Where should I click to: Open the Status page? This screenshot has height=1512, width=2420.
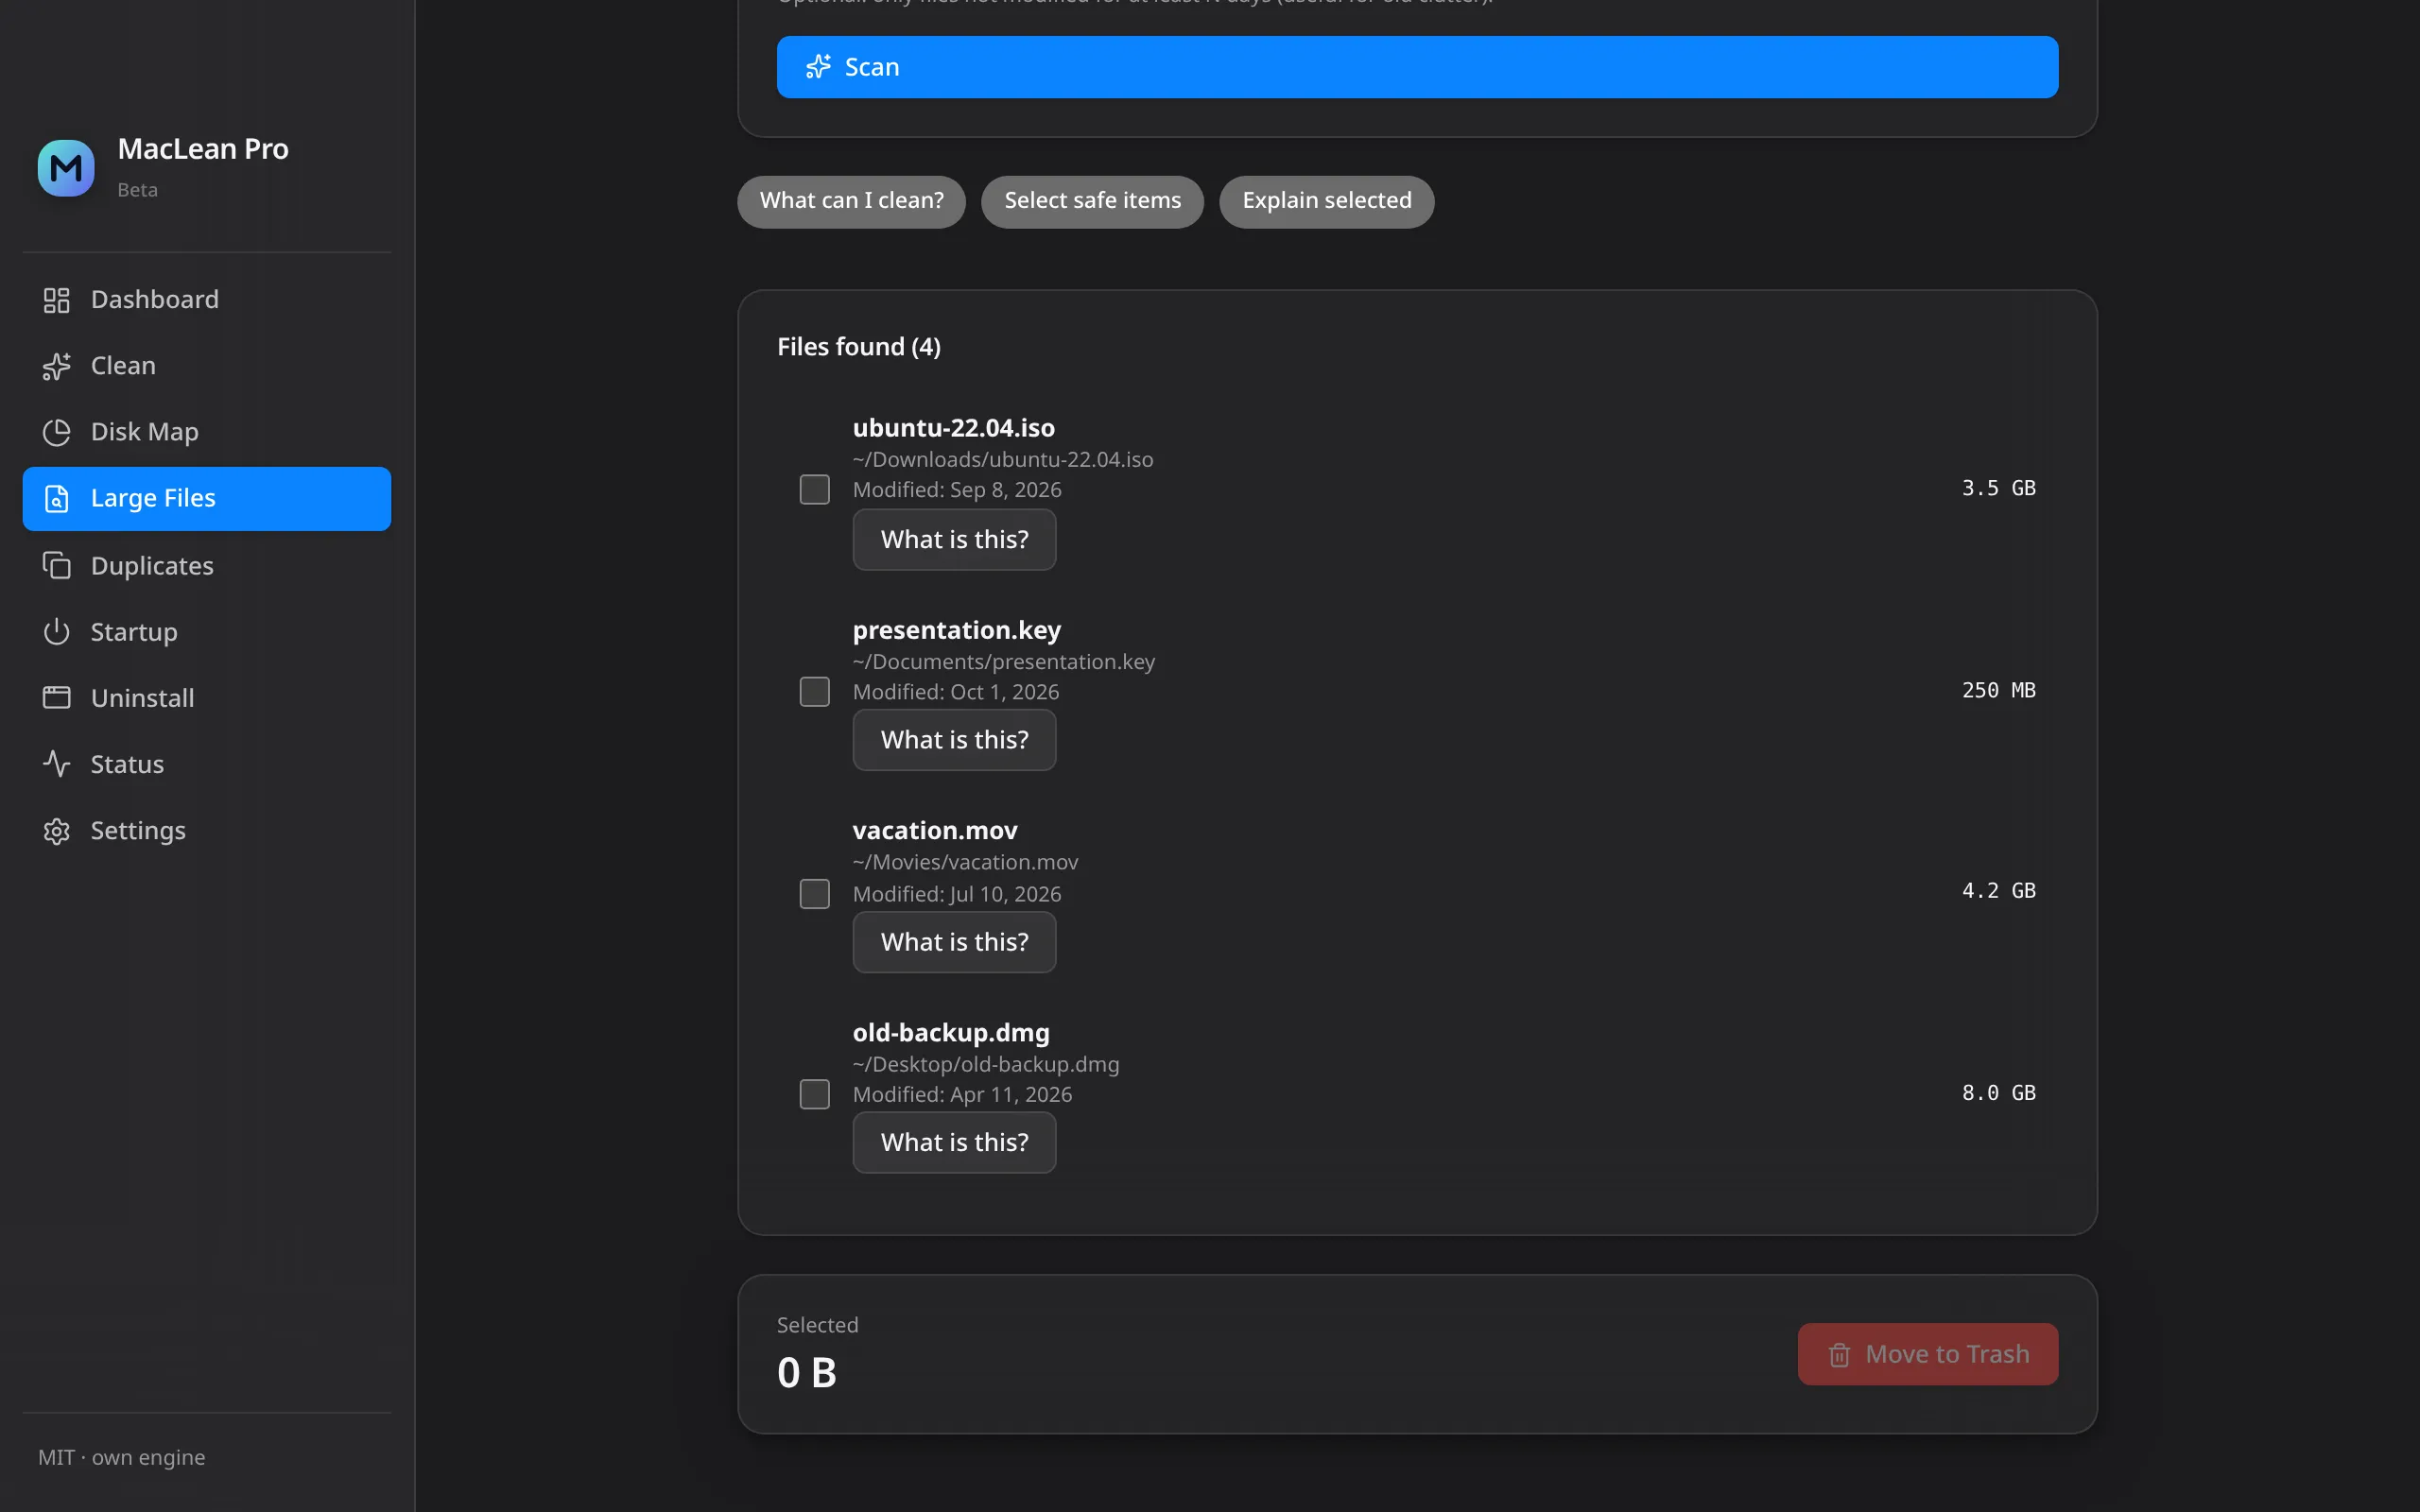pyautogui.click(x=207, y=764)
